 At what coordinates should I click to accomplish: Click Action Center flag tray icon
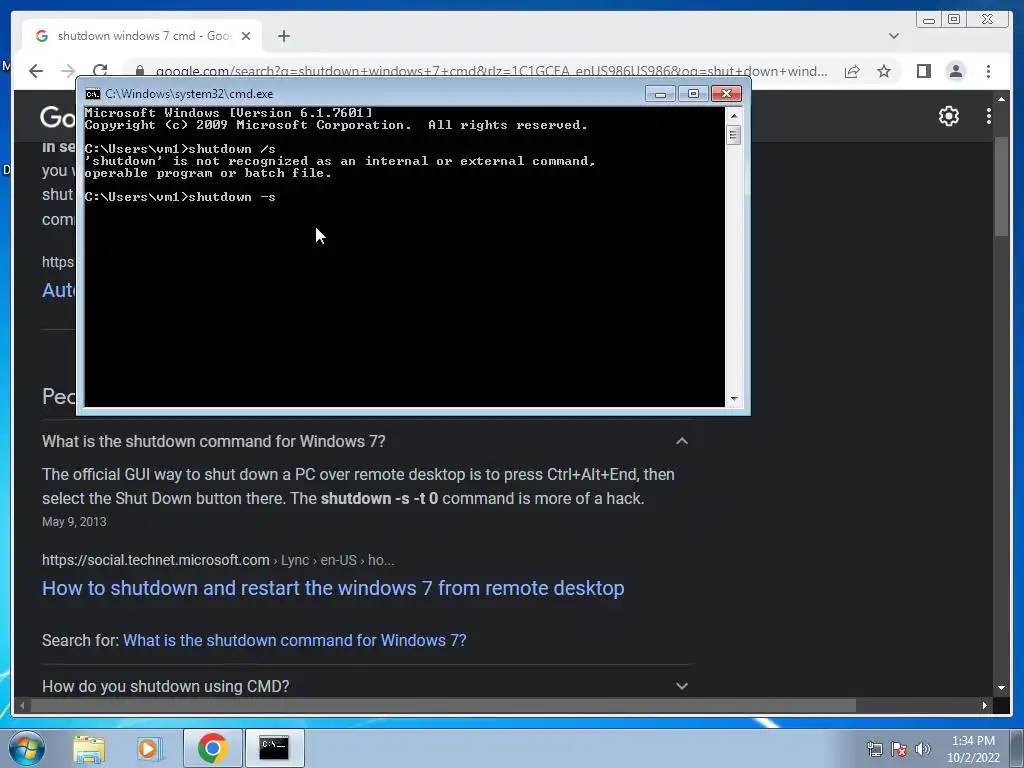(x=899, y=750)
